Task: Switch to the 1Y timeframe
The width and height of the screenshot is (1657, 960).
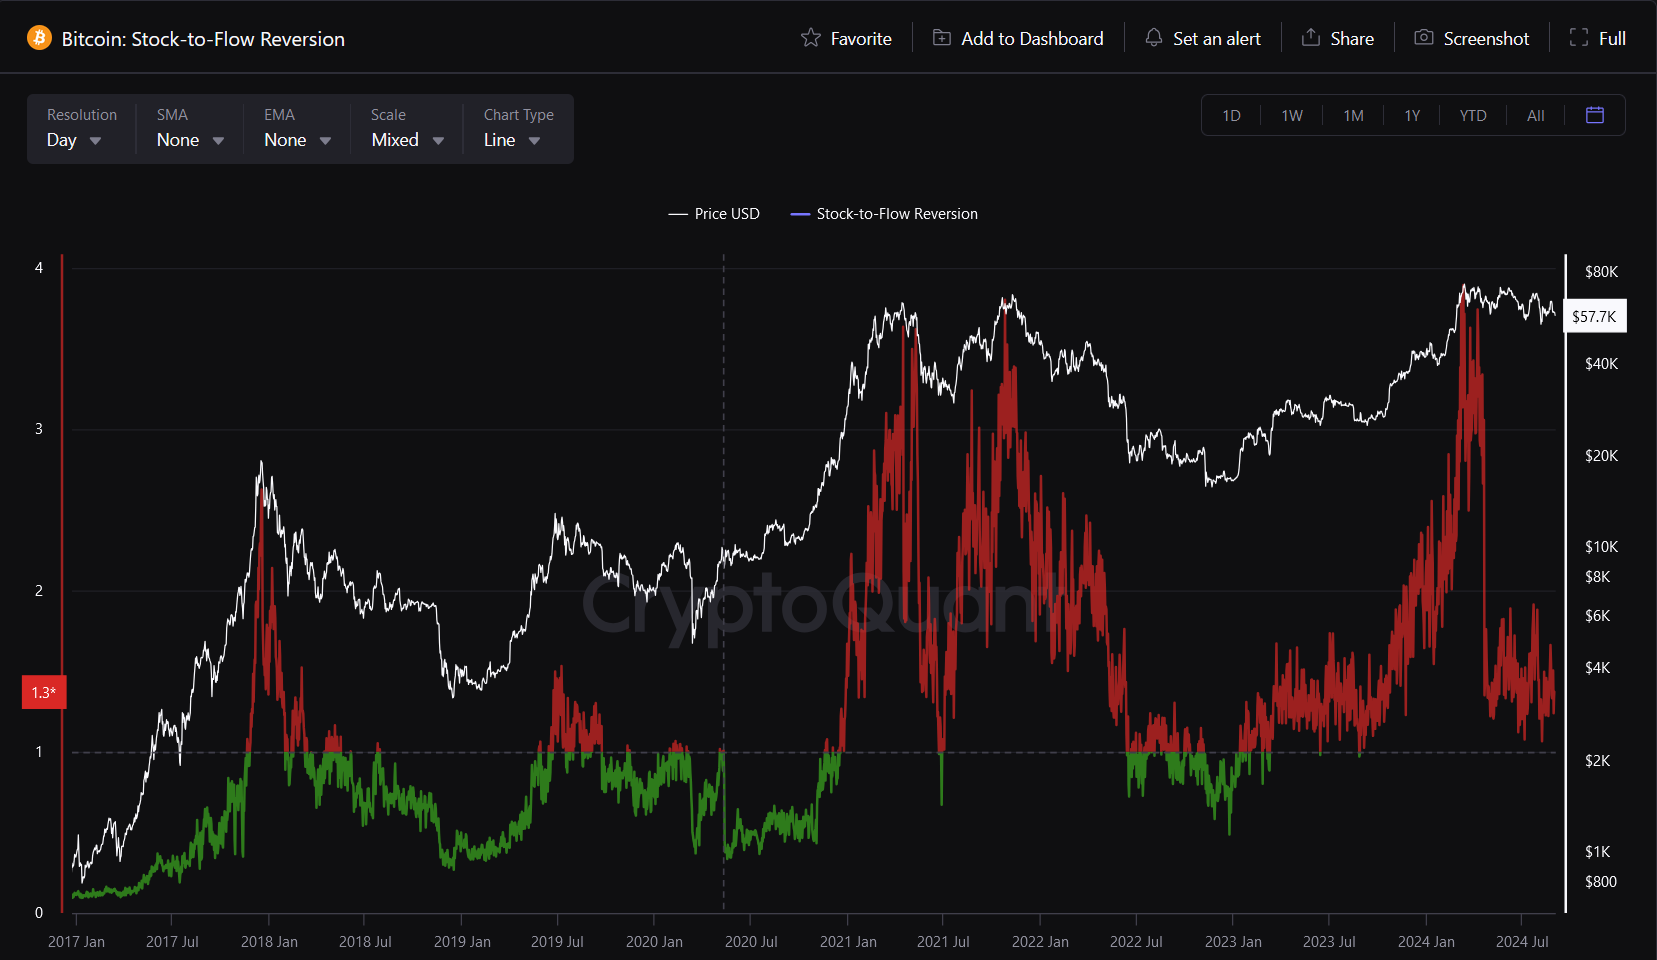Action: click(x=1412, y=115)
